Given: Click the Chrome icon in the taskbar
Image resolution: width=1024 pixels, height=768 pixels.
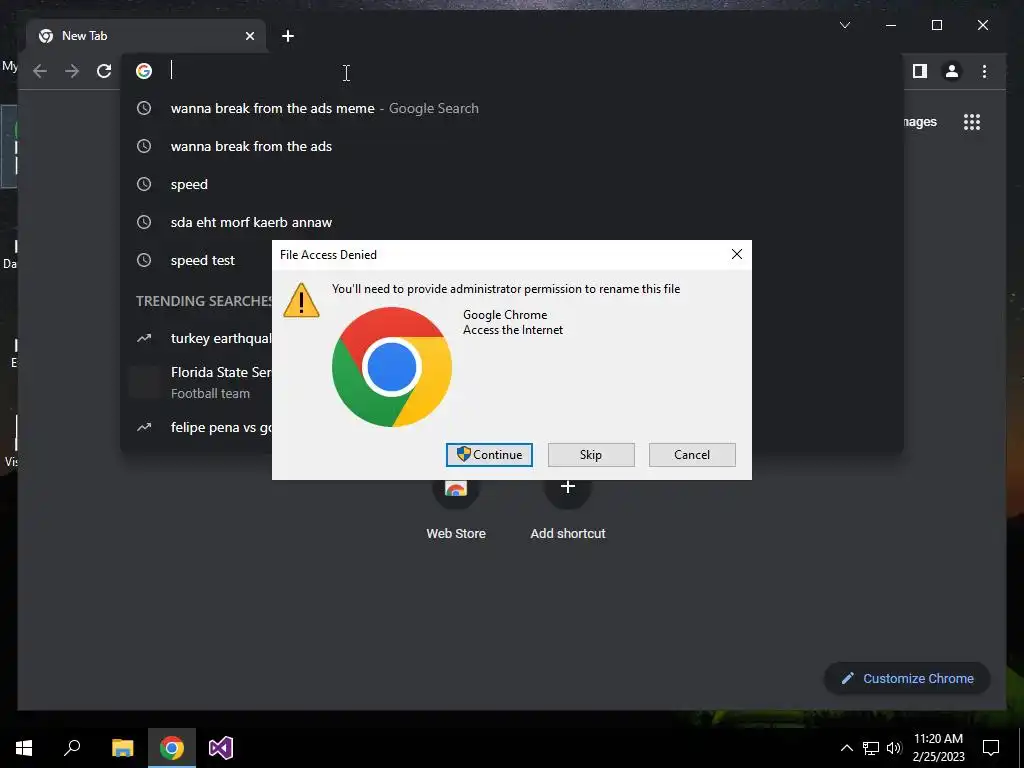Looking at the screenshot, I should pos(172,748).
